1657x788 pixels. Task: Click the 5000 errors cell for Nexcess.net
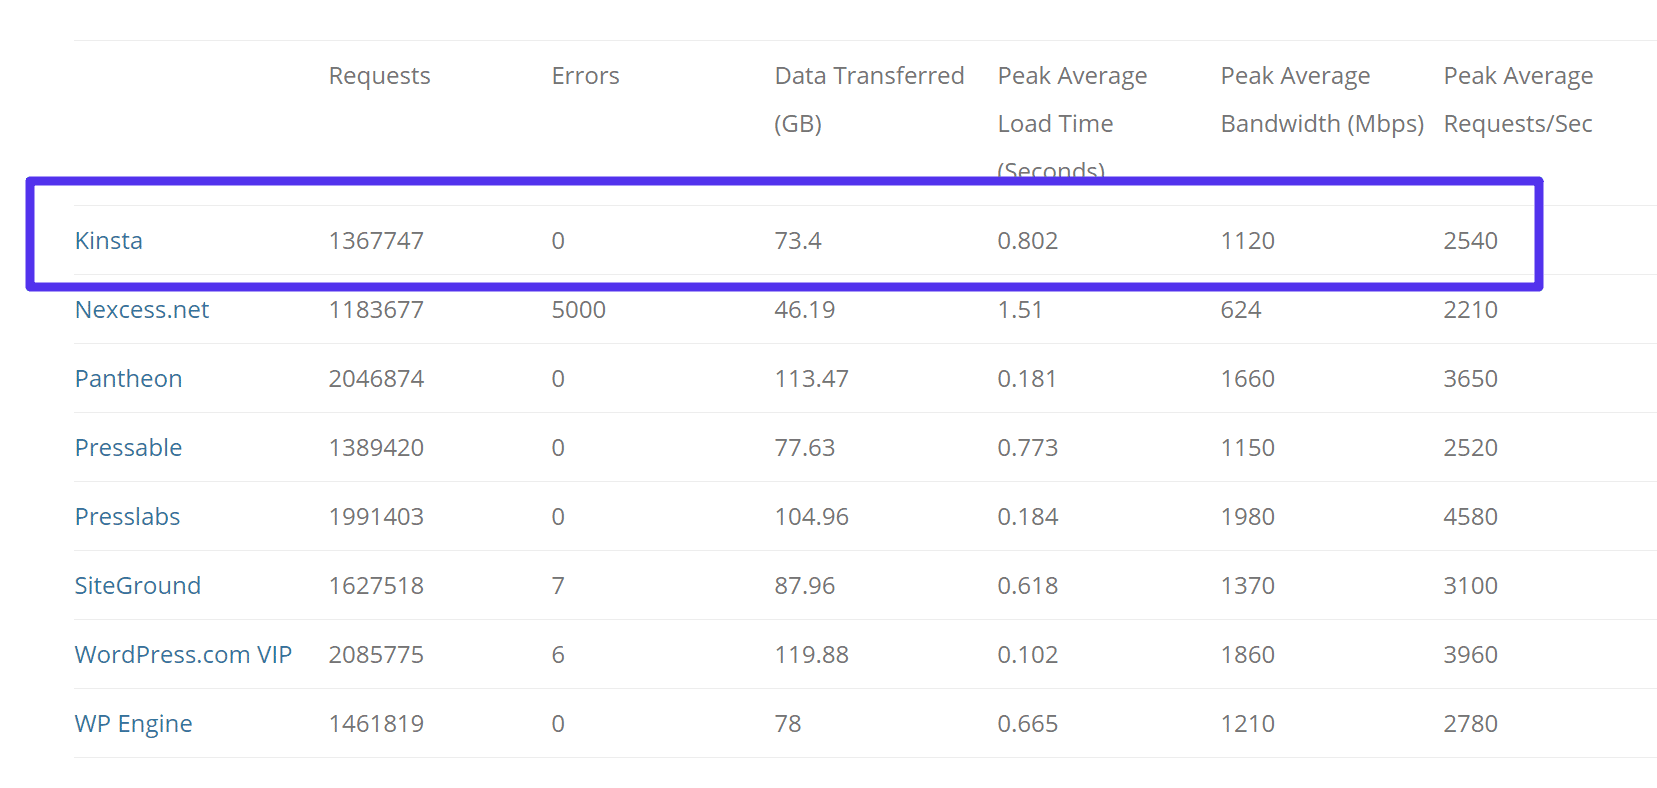pos(578,310)
